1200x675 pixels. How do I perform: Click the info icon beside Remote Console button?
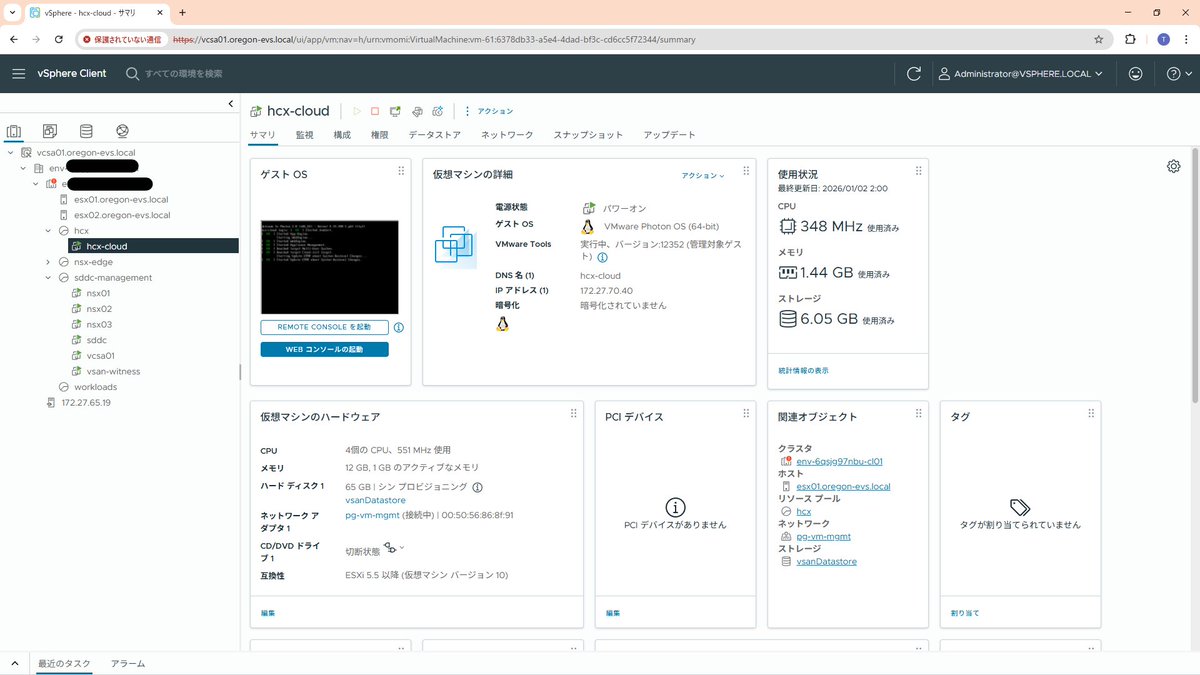pos(399,327)
